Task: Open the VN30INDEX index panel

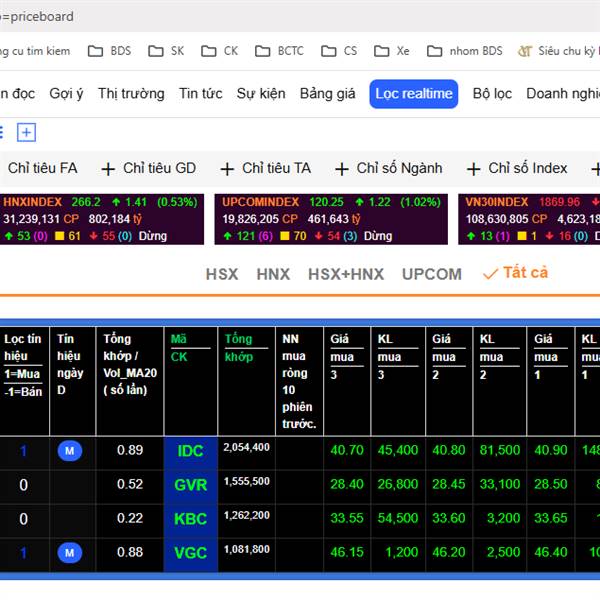Action: (x=529, y=219)
